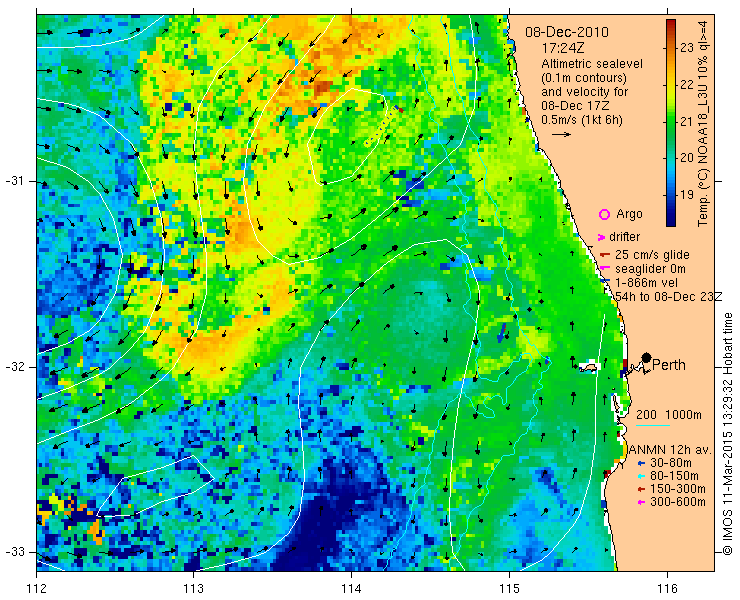Viewport: 740px width, 600px height.
Task: Click the '200 1000m' isobath label
Action: tap(669, 415)
